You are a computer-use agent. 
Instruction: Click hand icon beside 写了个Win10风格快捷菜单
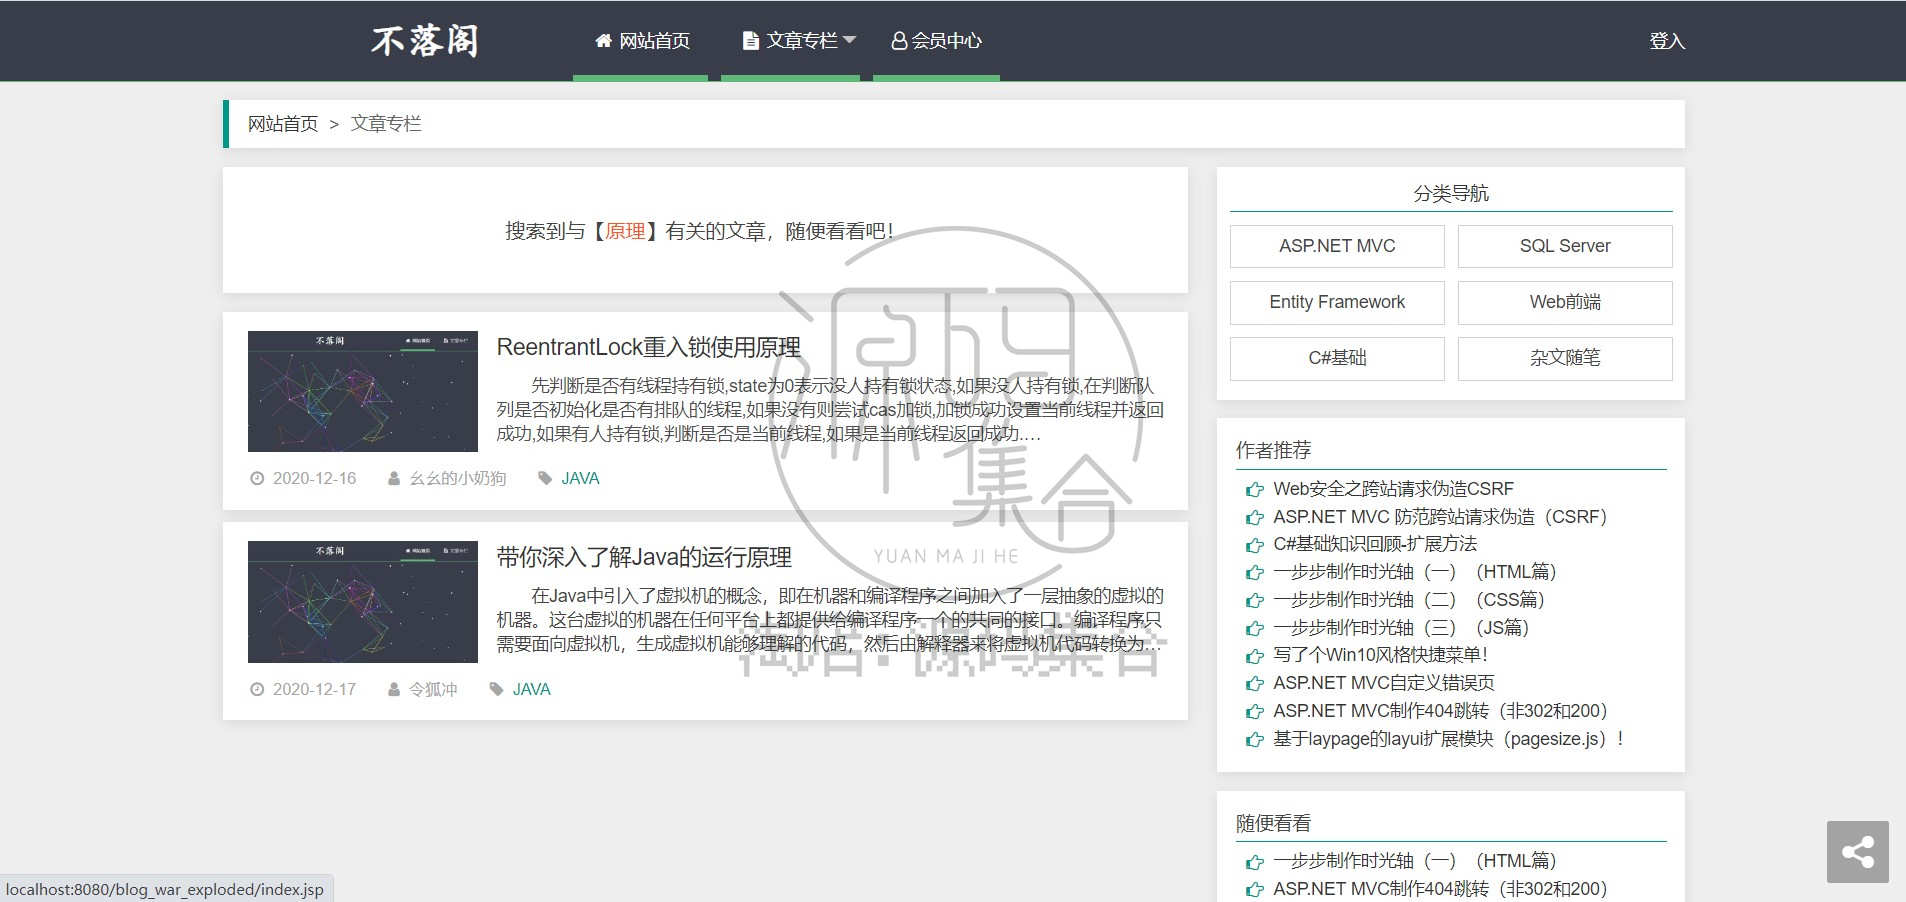pos(1254,656)
